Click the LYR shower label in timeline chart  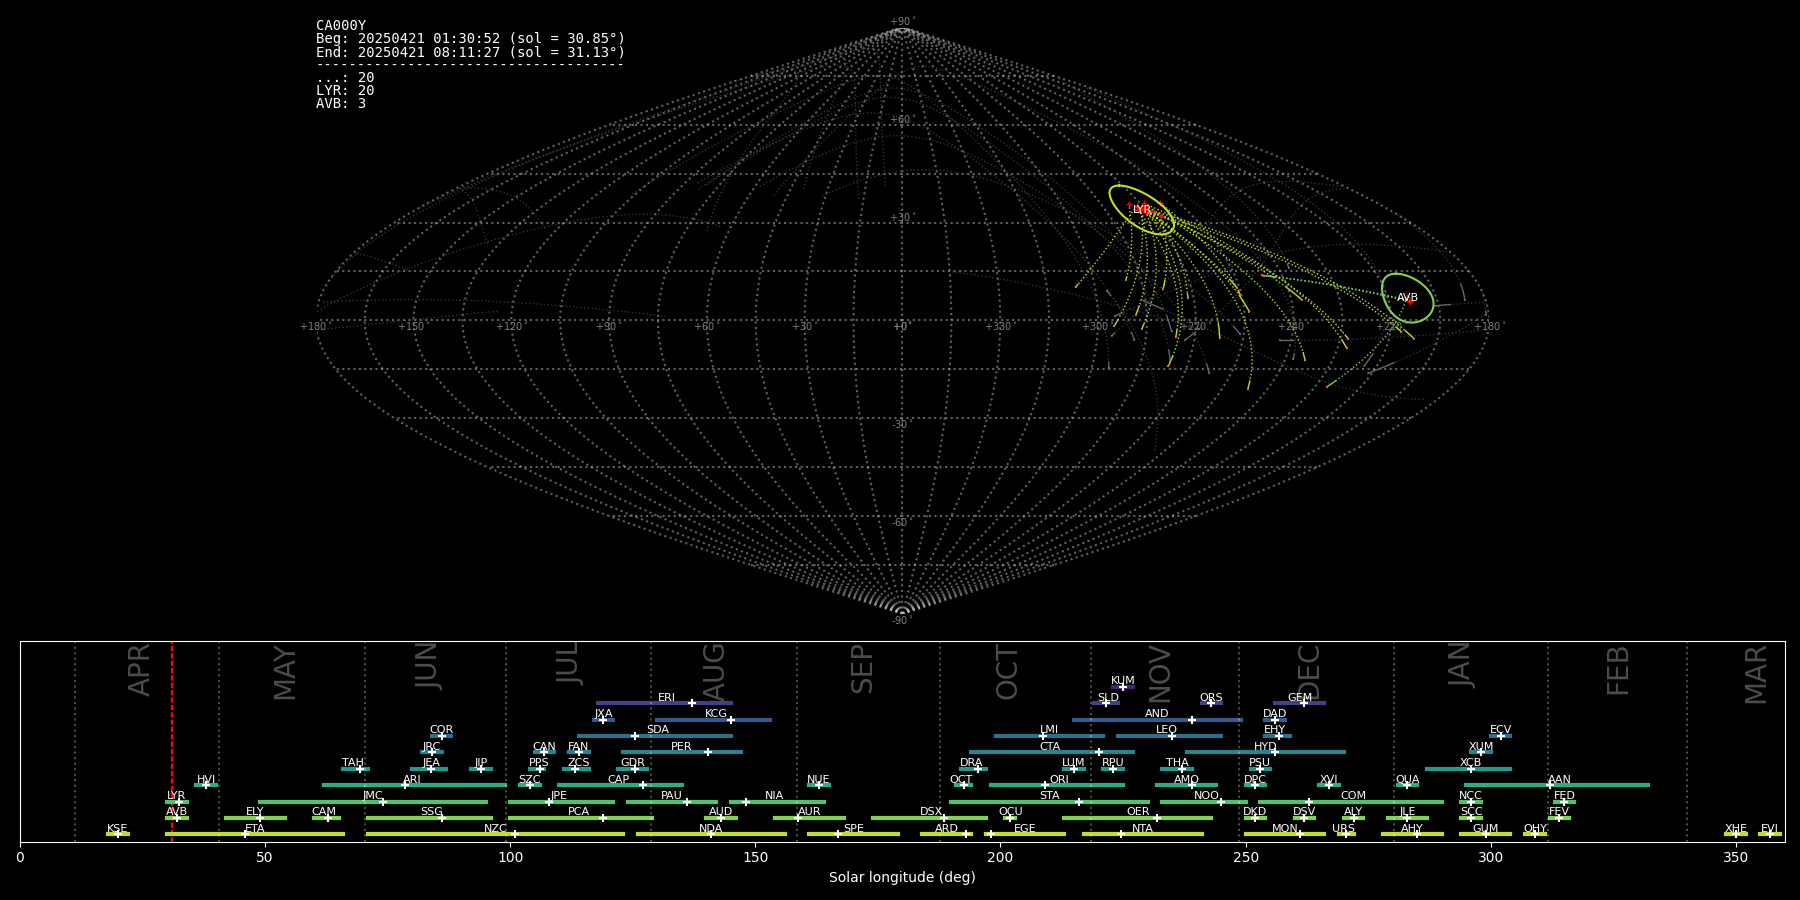click(x=176, y=796)
